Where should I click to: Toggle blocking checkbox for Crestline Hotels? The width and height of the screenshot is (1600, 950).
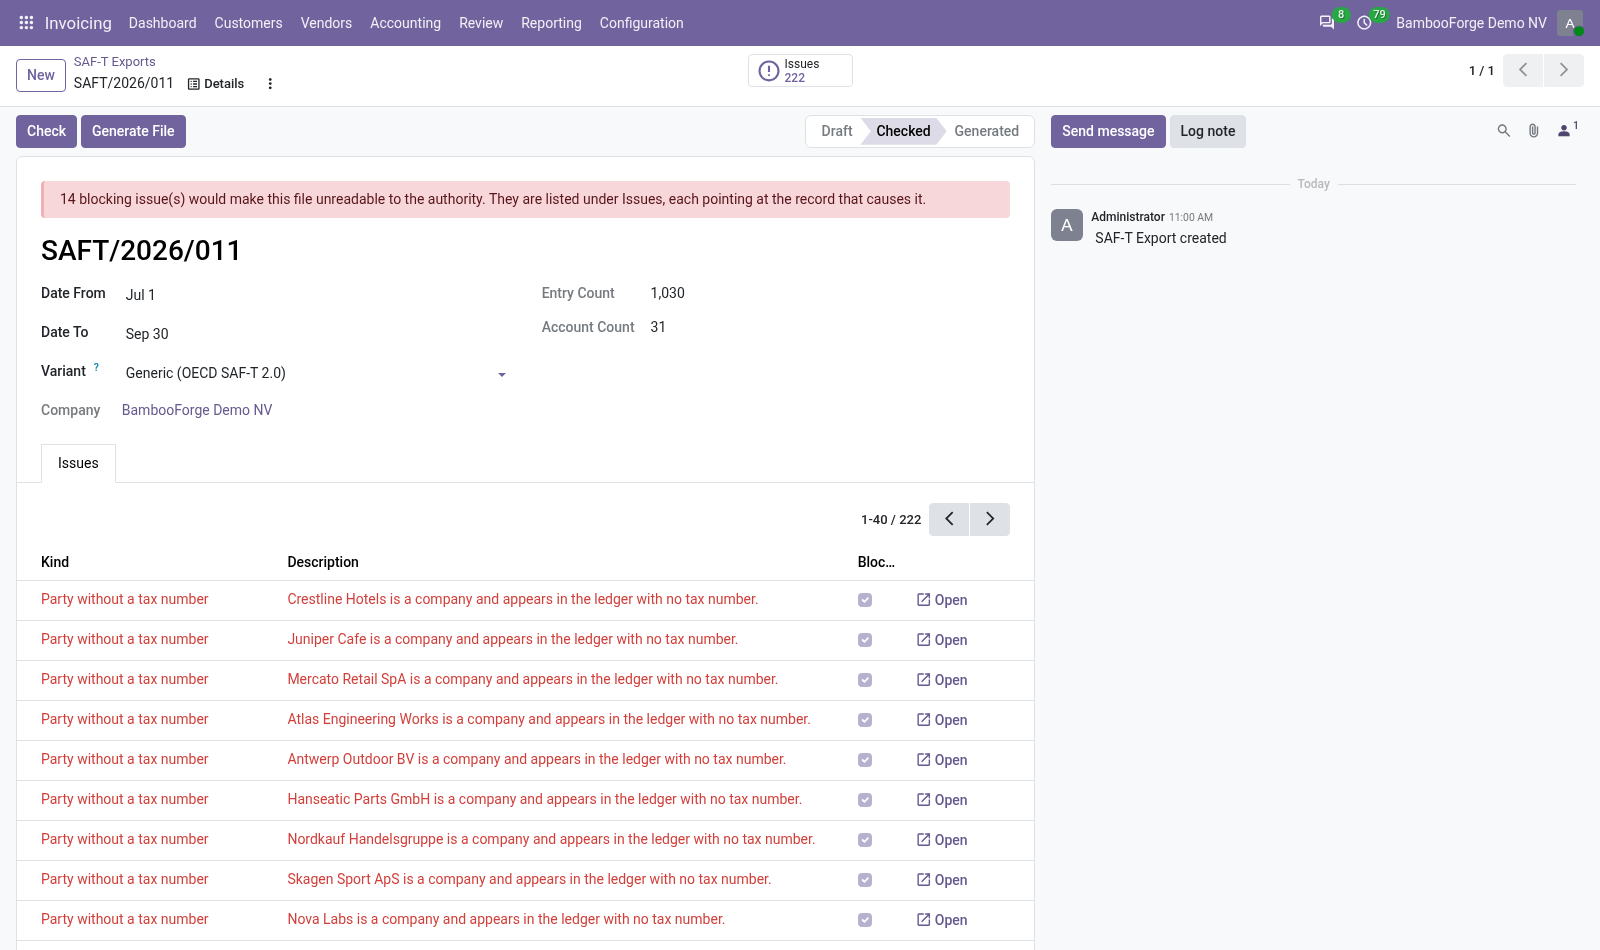click(865, 600)
